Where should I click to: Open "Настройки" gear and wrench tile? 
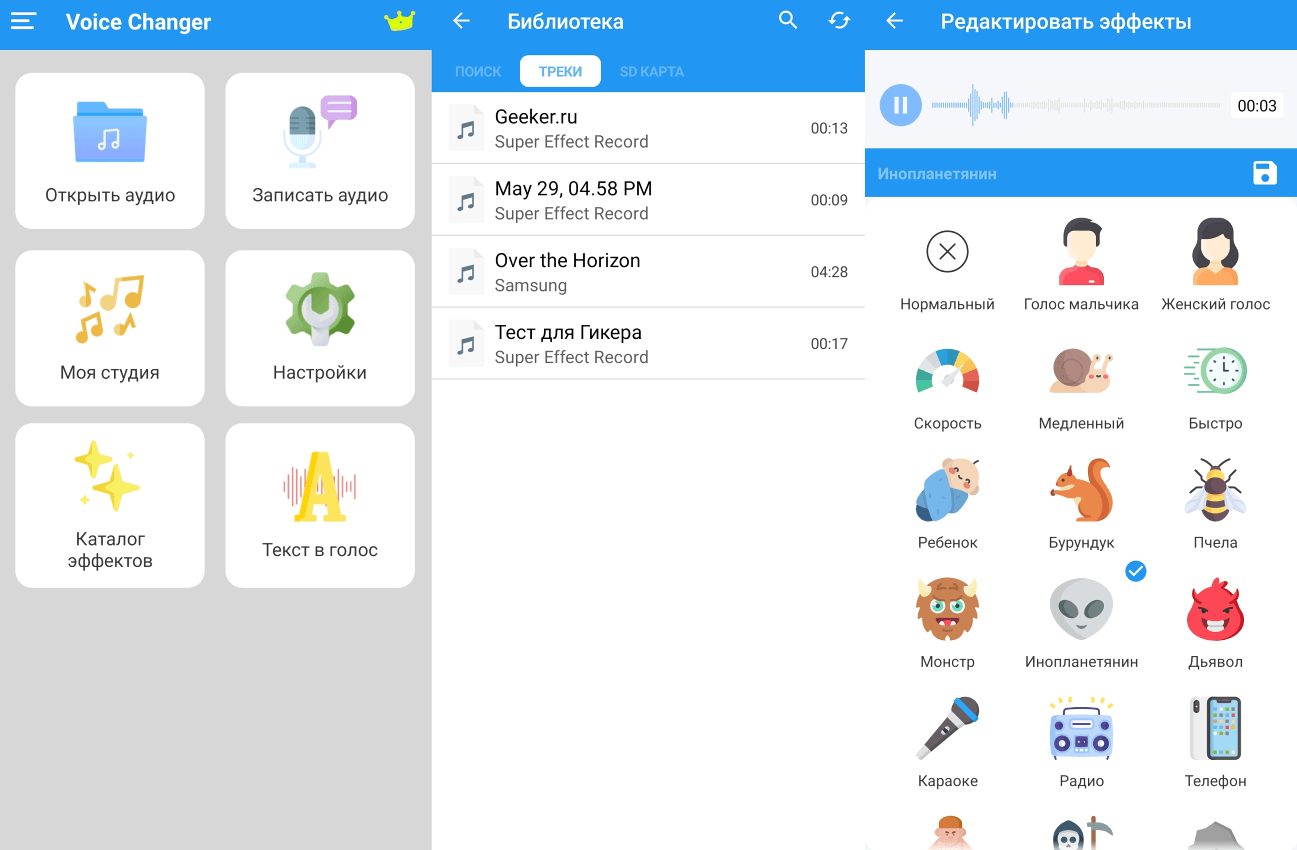tap(320, 328)
